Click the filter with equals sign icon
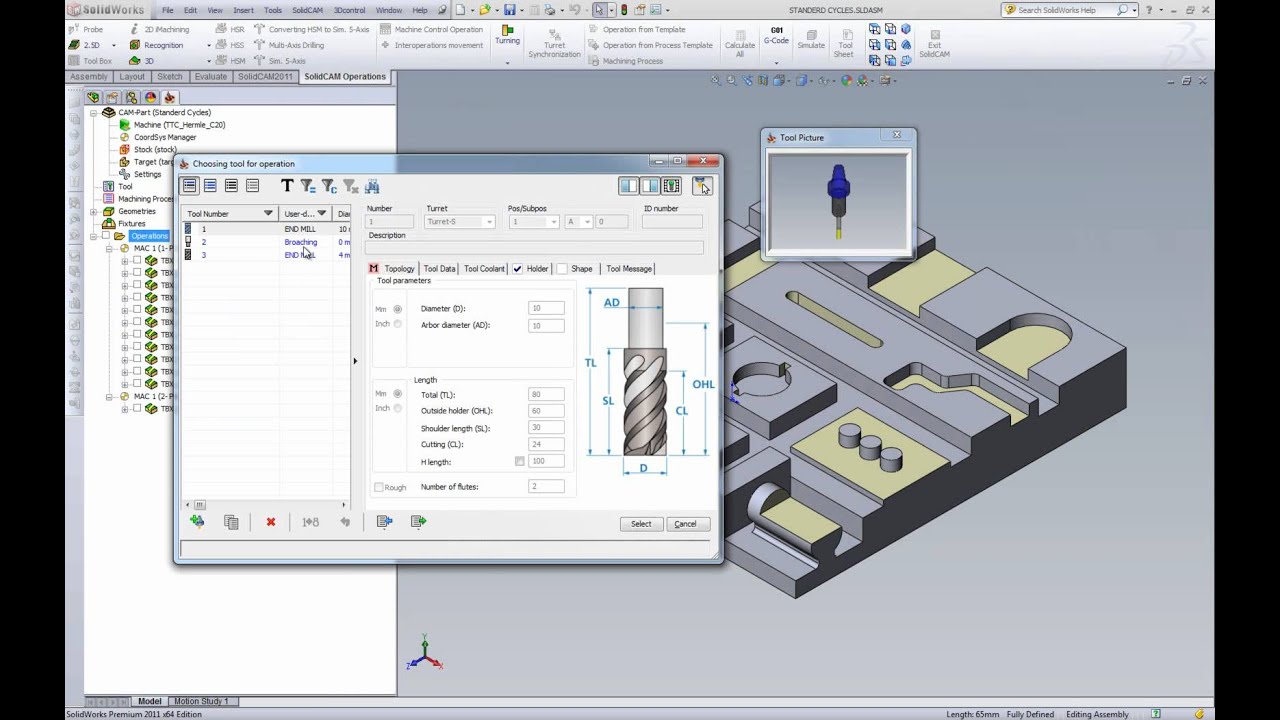Image resolution: width=1280 pixels, height=720 pixels. pyautogui.click(x=308, y=186)
